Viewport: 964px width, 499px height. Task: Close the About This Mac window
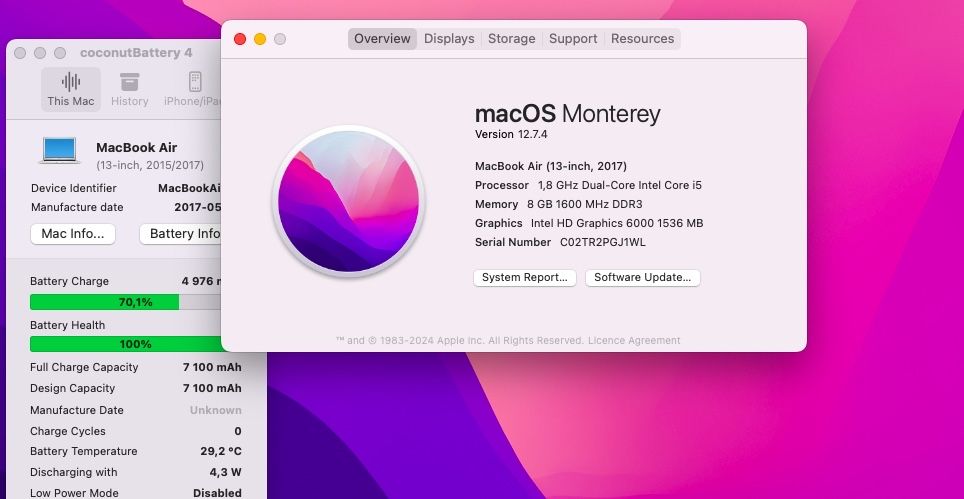point(240,39)
